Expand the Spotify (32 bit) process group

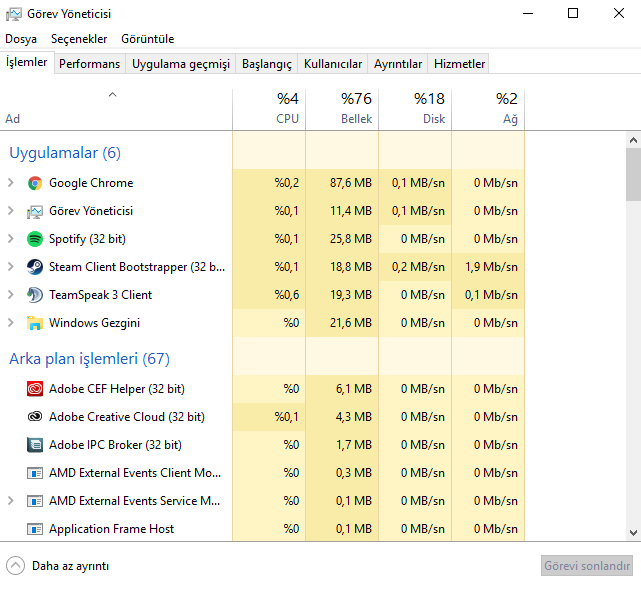pyautogui.click(x=11, y=239)
